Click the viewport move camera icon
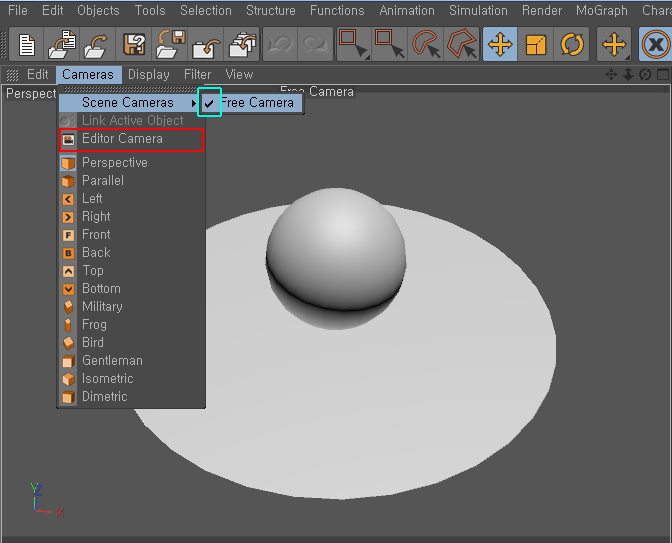The height and width of the screenshot is (543, 672). (x=611, y=75)
